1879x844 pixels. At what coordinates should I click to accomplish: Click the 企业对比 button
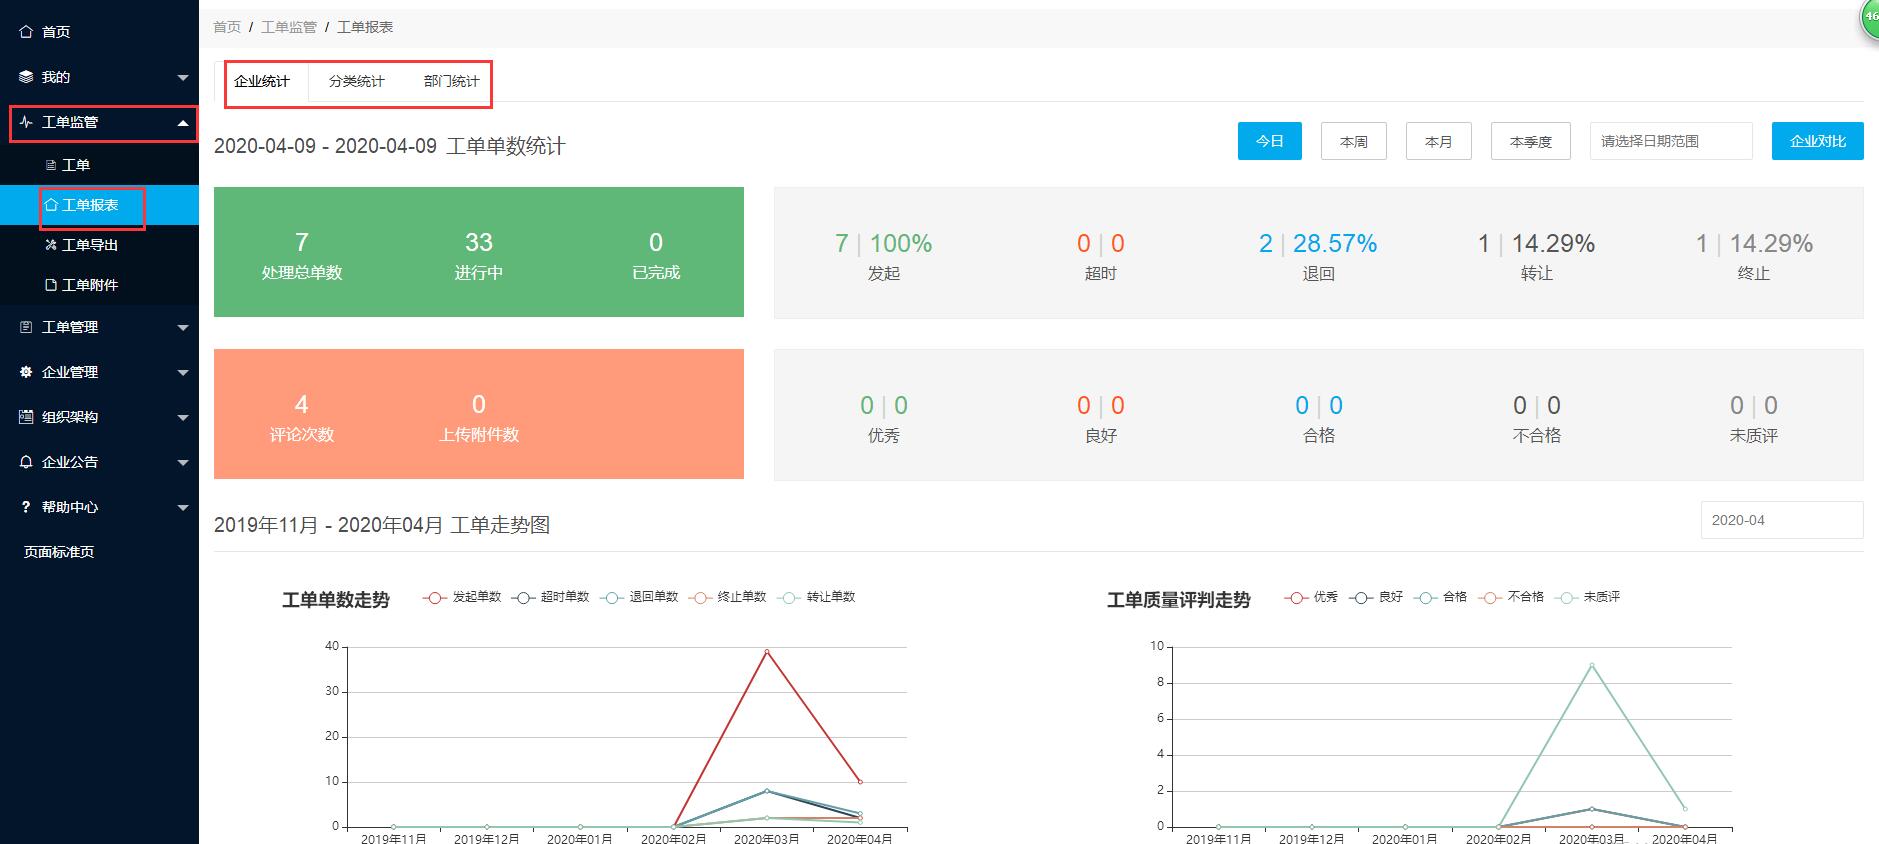coord(1817,141)
